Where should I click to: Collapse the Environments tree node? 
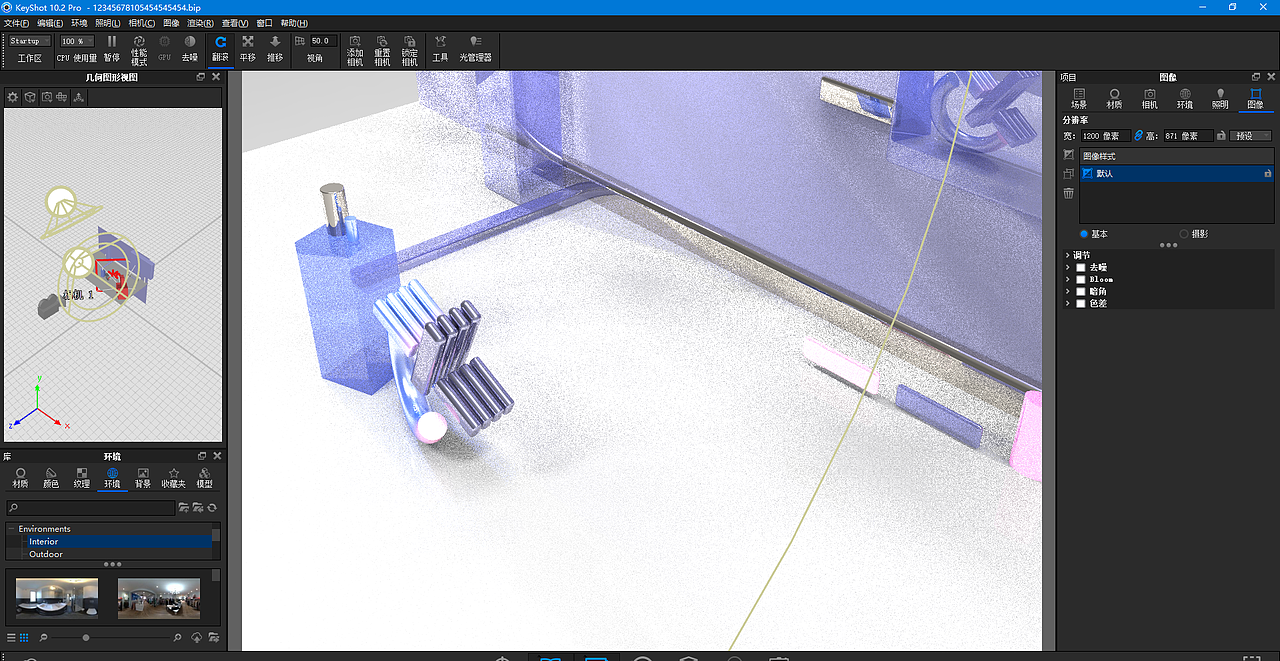click(x=12, y=528)
